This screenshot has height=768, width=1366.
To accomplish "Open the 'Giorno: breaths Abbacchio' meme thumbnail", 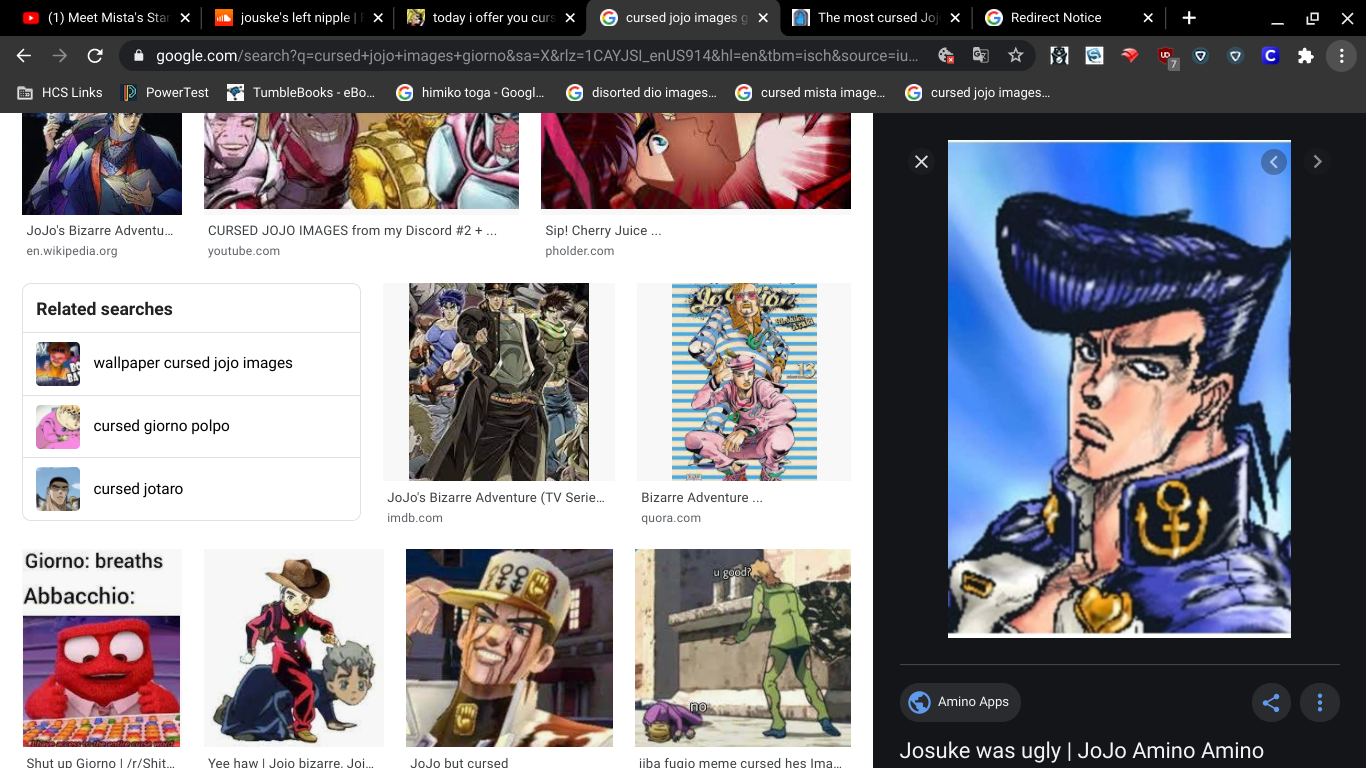I will click(x=102, y=648).
